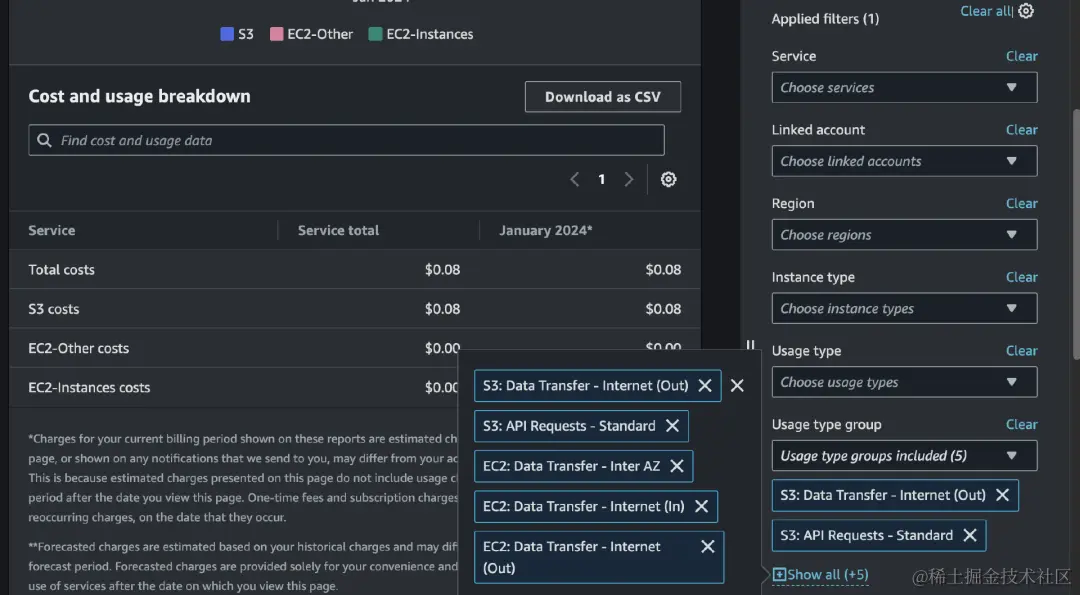
Task: Remove S3: API Requests - Standard sidebar chip
Action: coord(970,535)
